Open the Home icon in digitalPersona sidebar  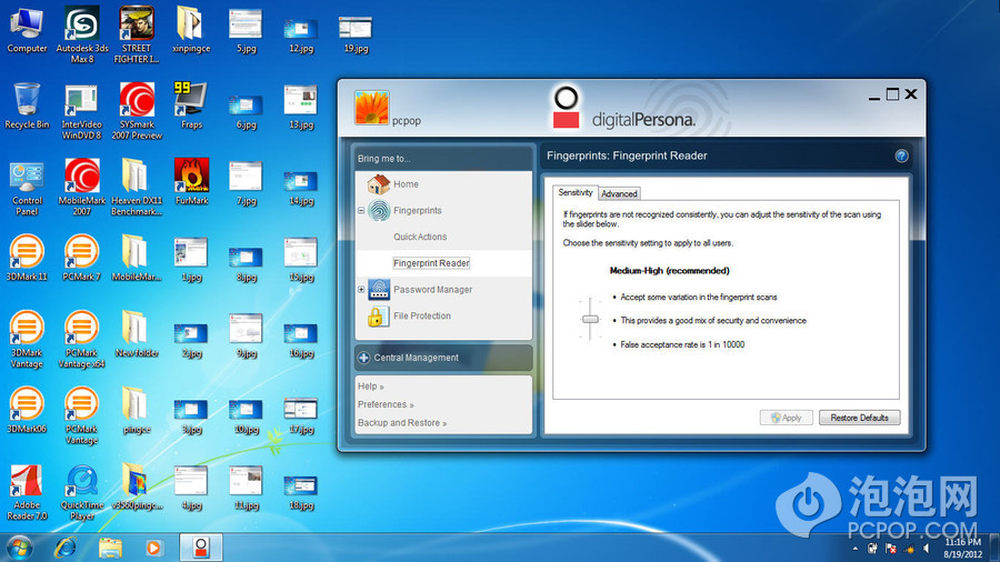pos(378,184)
